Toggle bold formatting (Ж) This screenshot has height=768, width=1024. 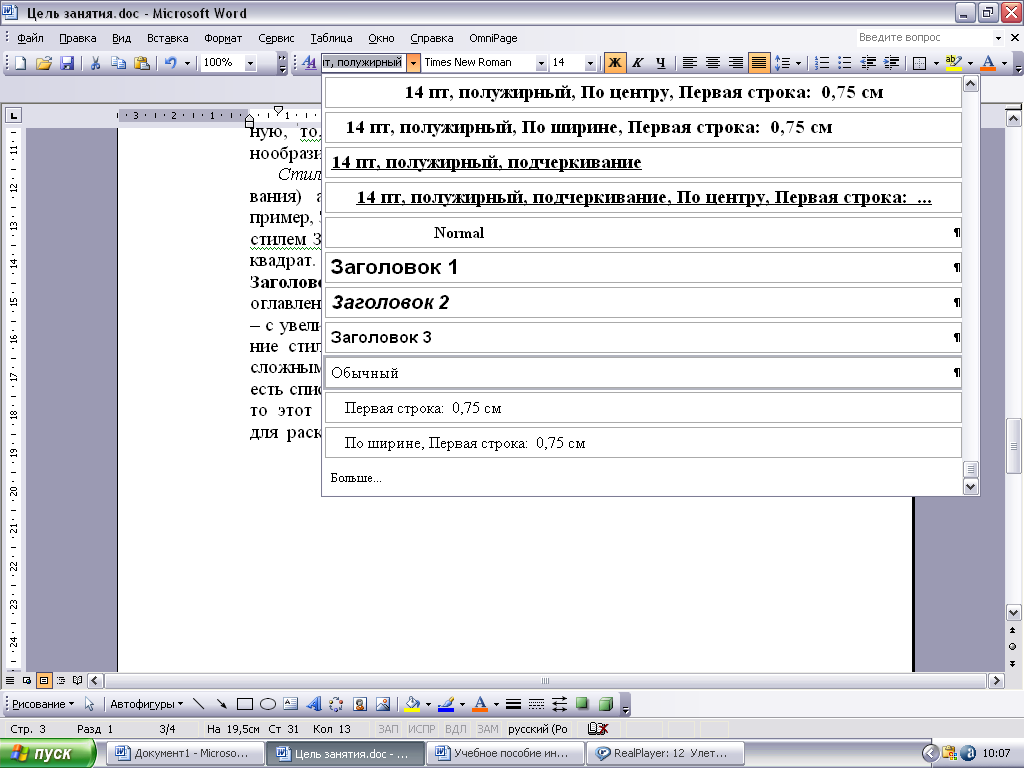(x=615, y=63)
